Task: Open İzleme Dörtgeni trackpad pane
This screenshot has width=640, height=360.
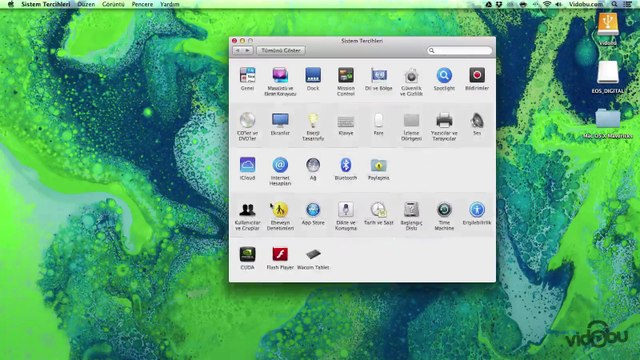Action: pos(411,121)
